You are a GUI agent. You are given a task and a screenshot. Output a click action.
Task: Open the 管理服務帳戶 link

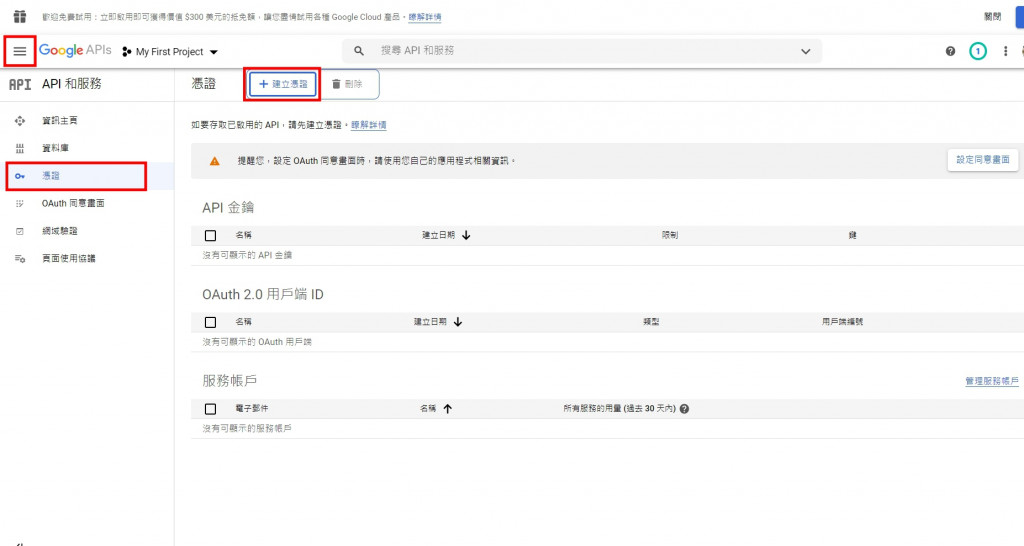coord(991,381)
